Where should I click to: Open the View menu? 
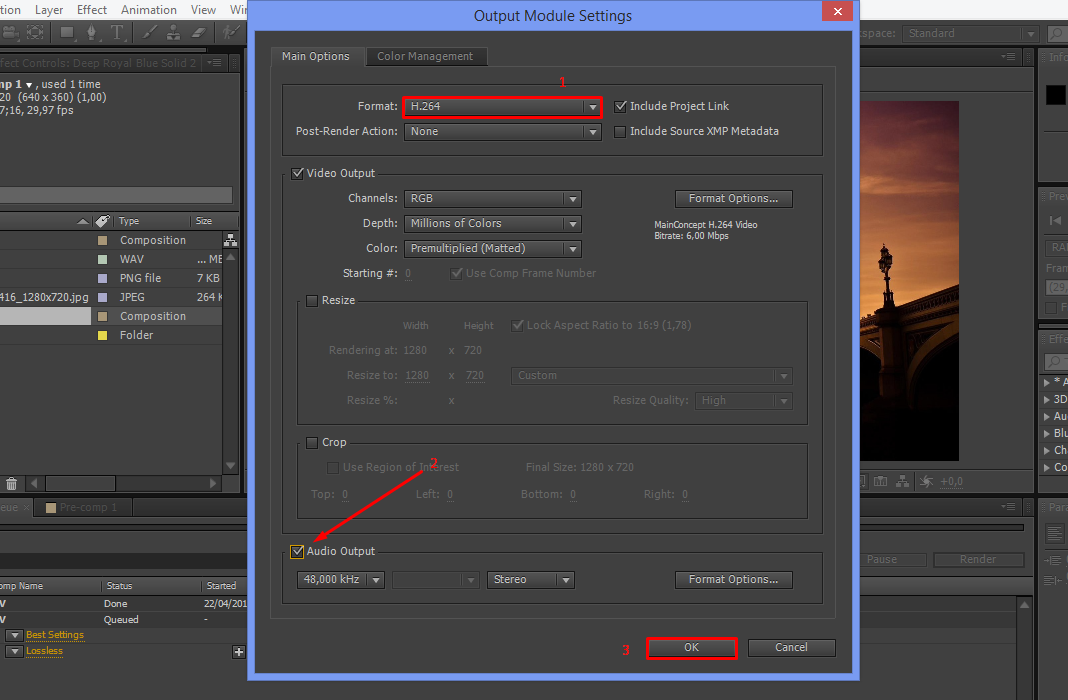[203, 10]
